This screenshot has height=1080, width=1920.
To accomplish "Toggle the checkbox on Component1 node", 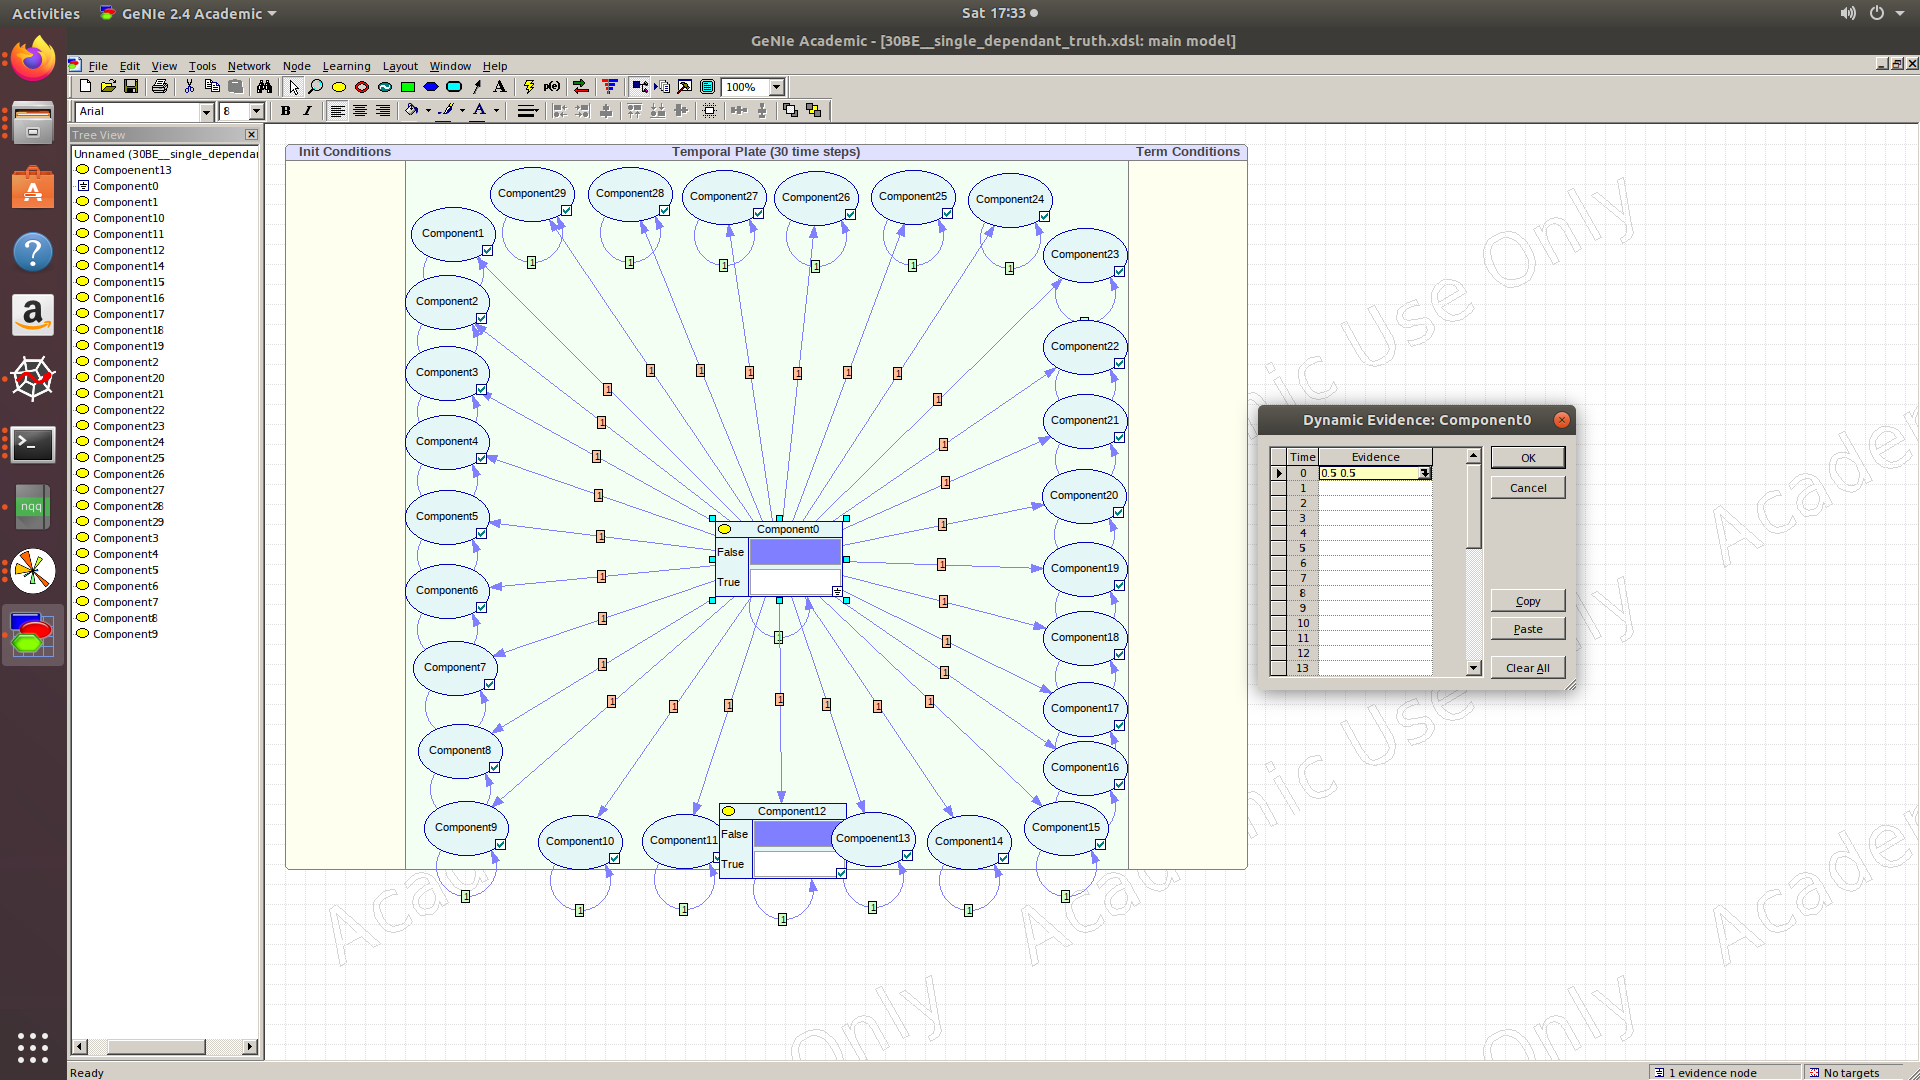I will (x=487, y=251).
